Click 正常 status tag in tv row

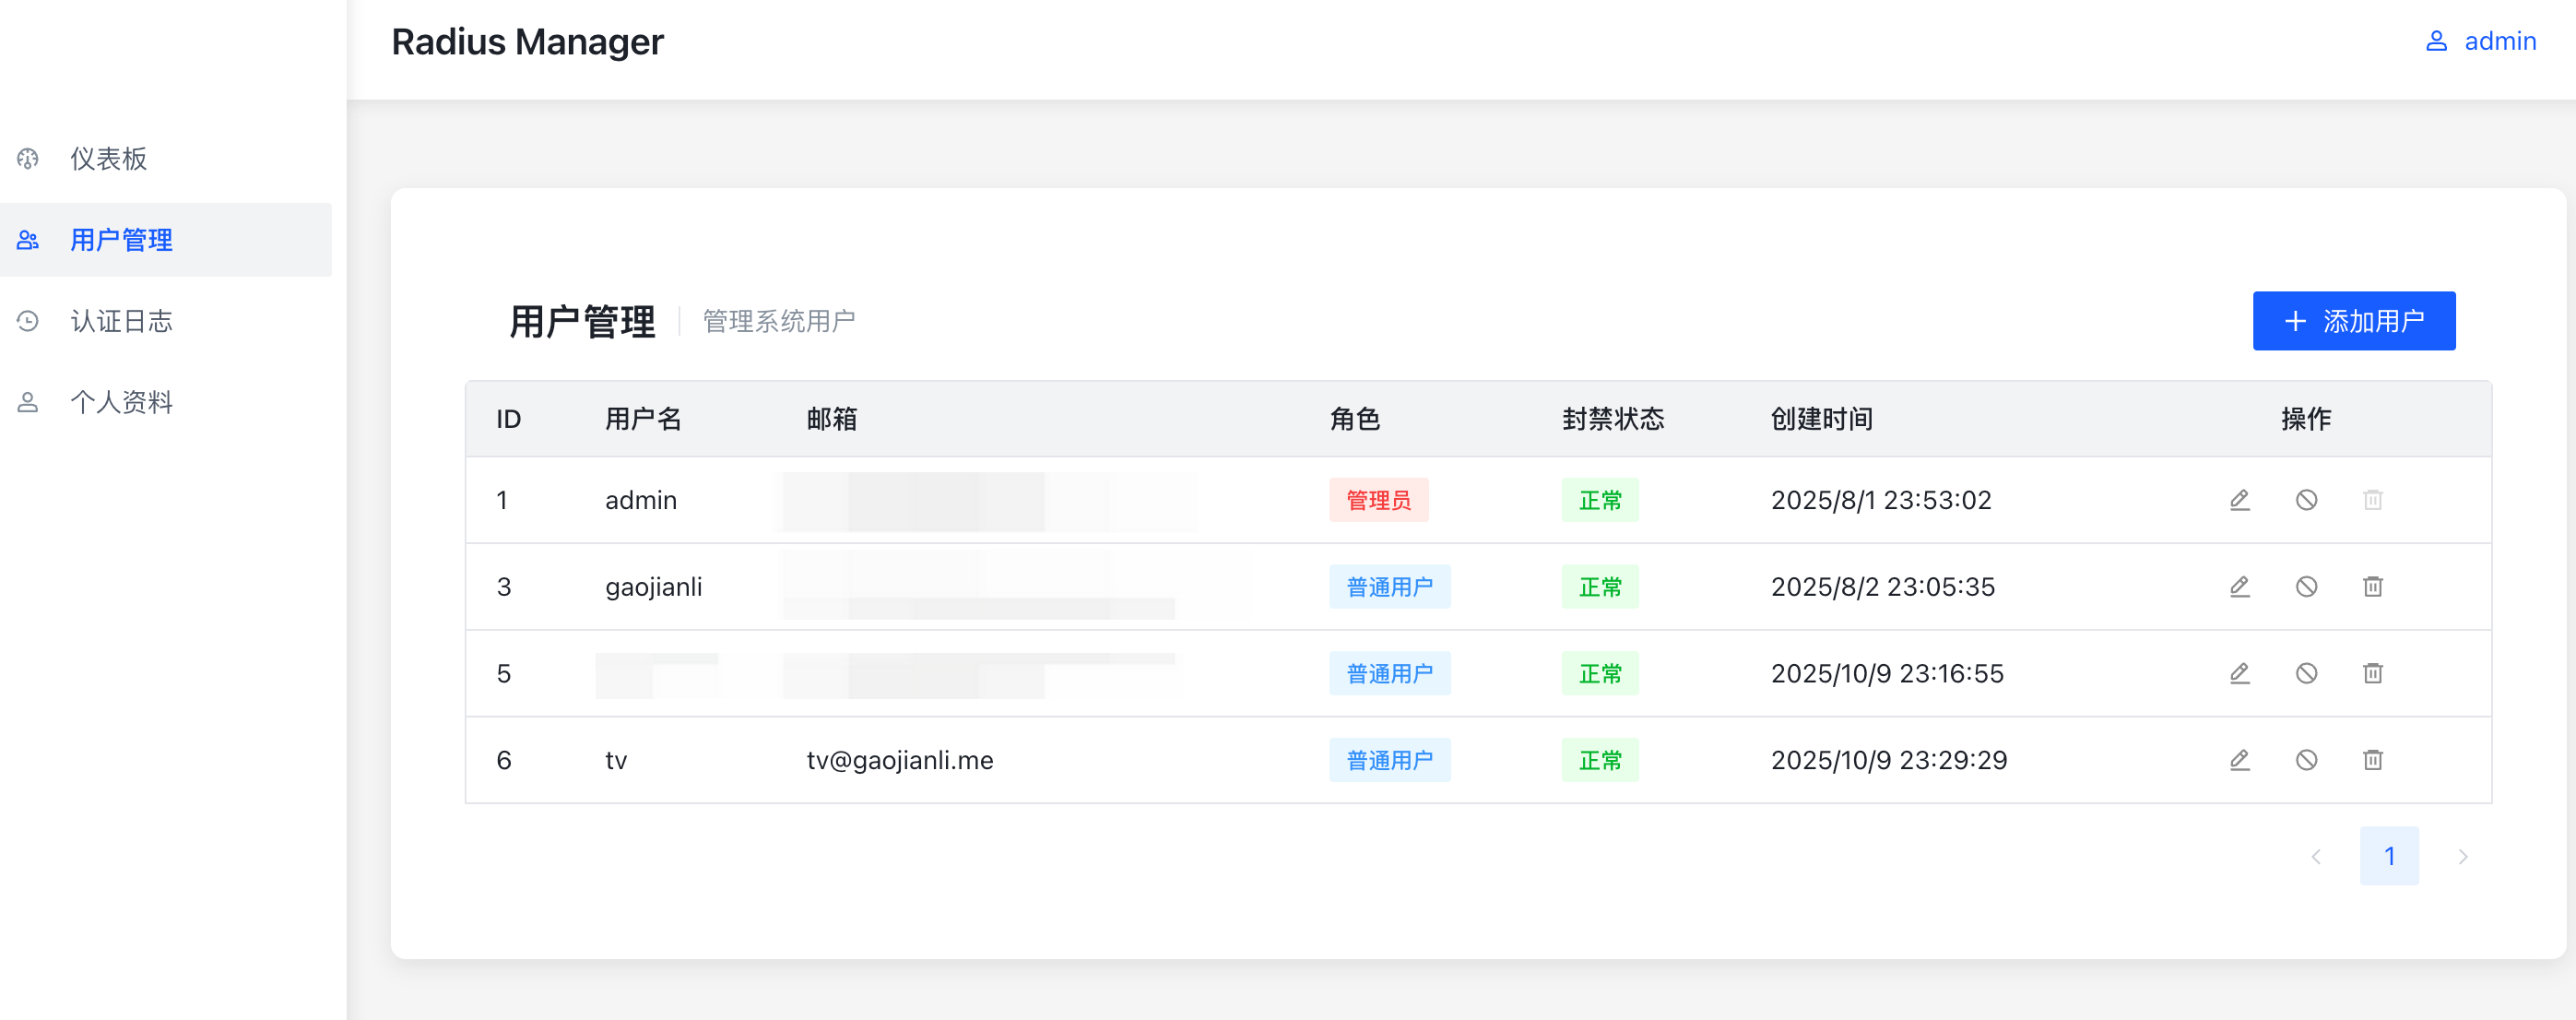point(1600,760)
